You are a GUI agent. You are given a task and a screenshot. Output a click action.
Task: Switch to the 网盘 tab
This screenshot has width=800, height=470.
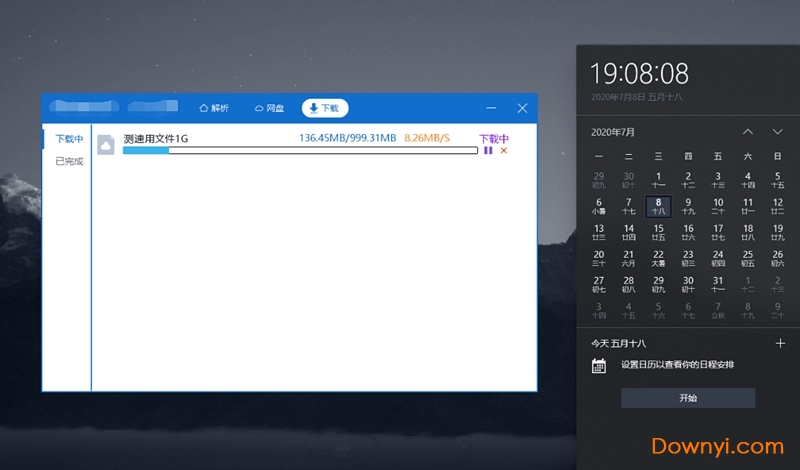pyautogui.click(x=269, y=108)
